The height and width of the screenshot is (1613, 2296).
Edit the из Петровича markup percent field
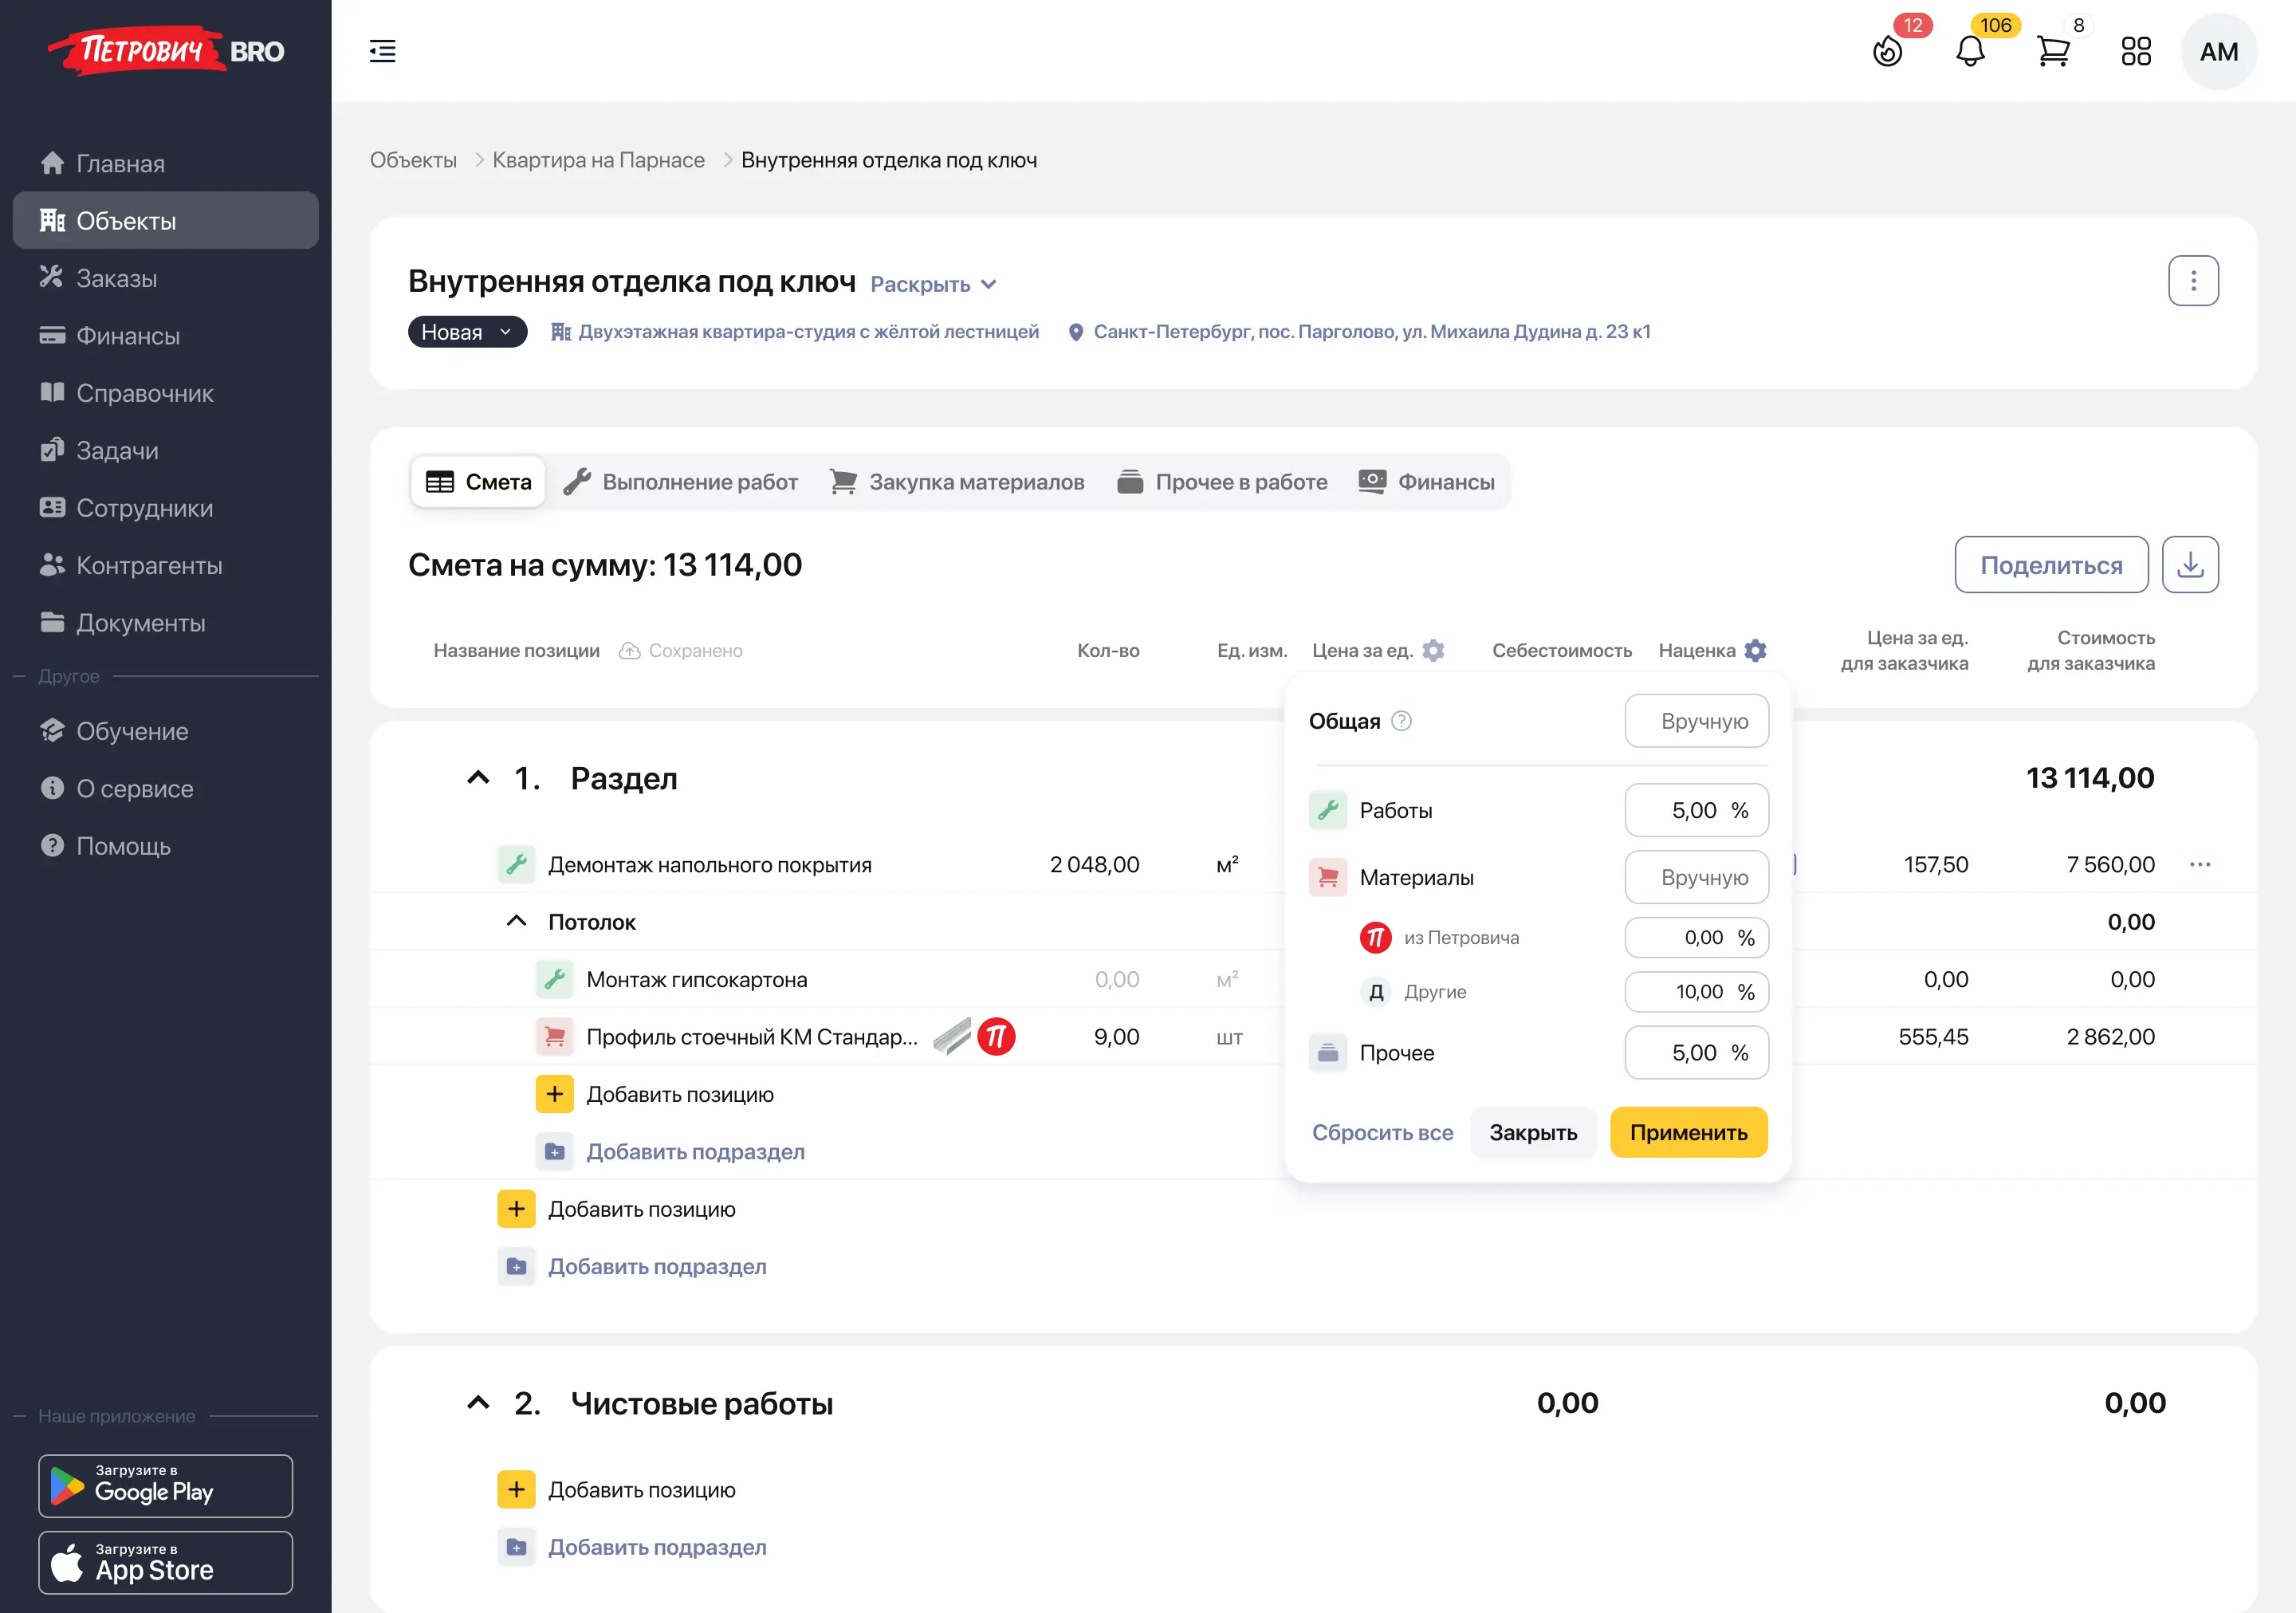point(1696,938)
